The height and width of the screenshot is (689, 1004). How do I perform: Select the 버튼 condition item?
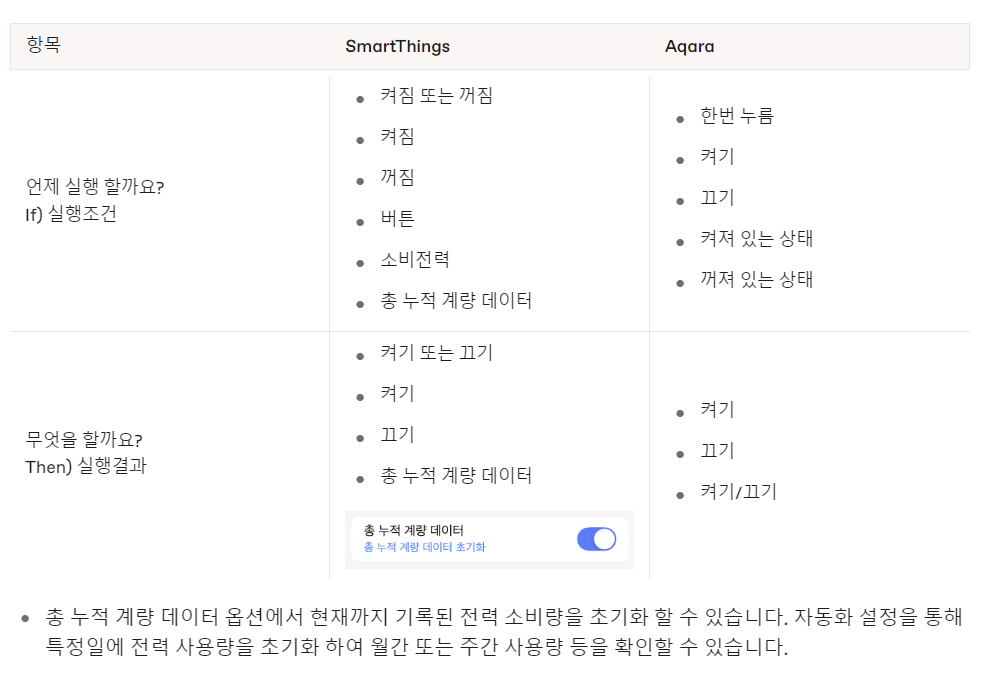[x=397, y=219]
